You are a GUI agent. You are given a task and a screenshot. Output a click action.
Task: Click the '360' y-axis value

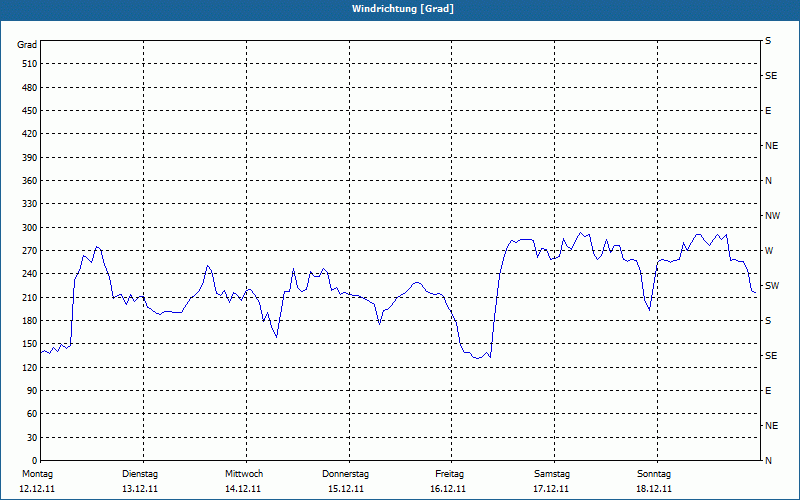point(30,181)
